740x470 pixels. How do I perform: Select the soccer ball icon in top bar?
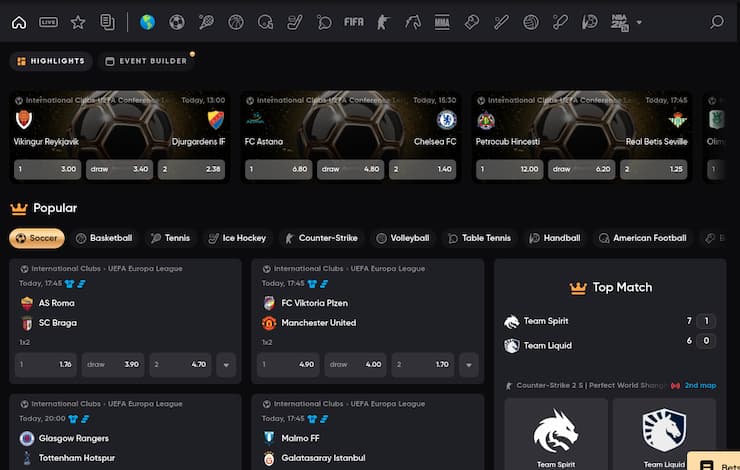point(177,22)
